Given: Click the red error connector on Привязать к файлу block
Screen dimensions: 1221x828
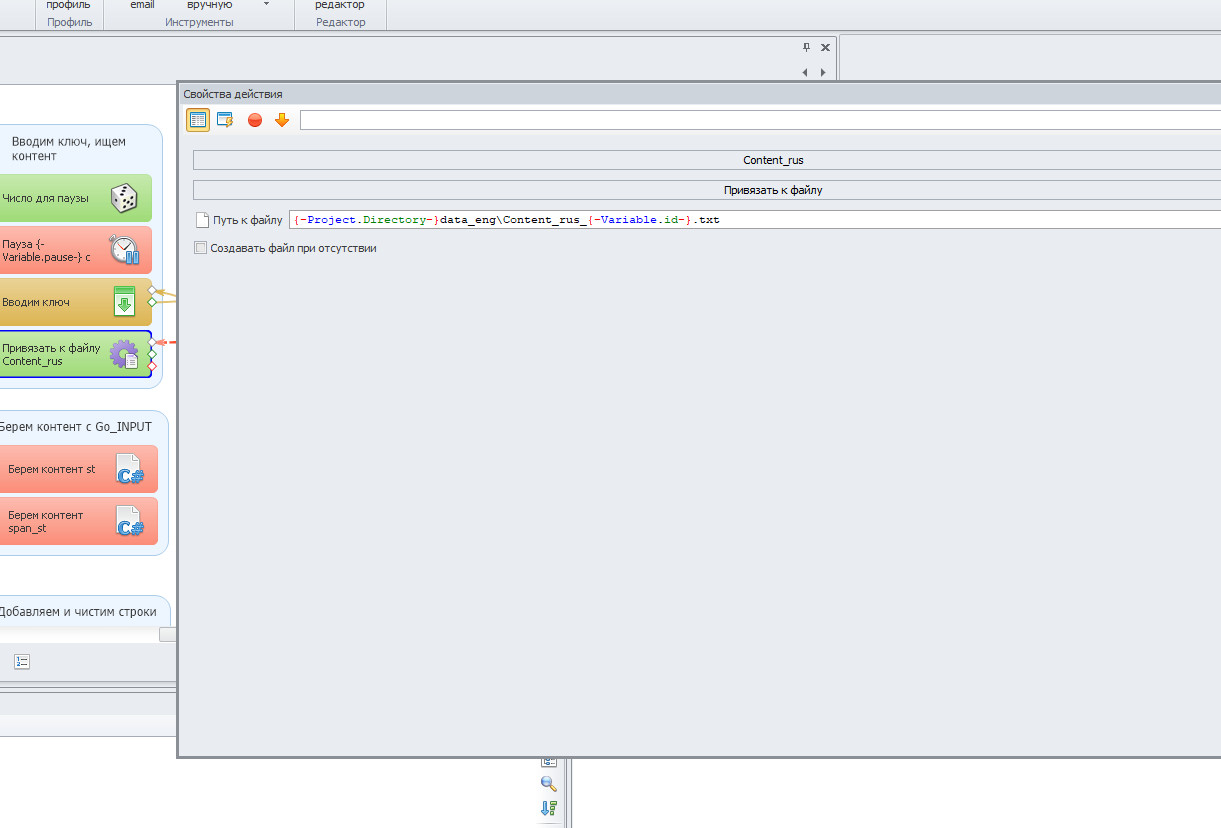Looking at the screenshot, I should [152, 367].
